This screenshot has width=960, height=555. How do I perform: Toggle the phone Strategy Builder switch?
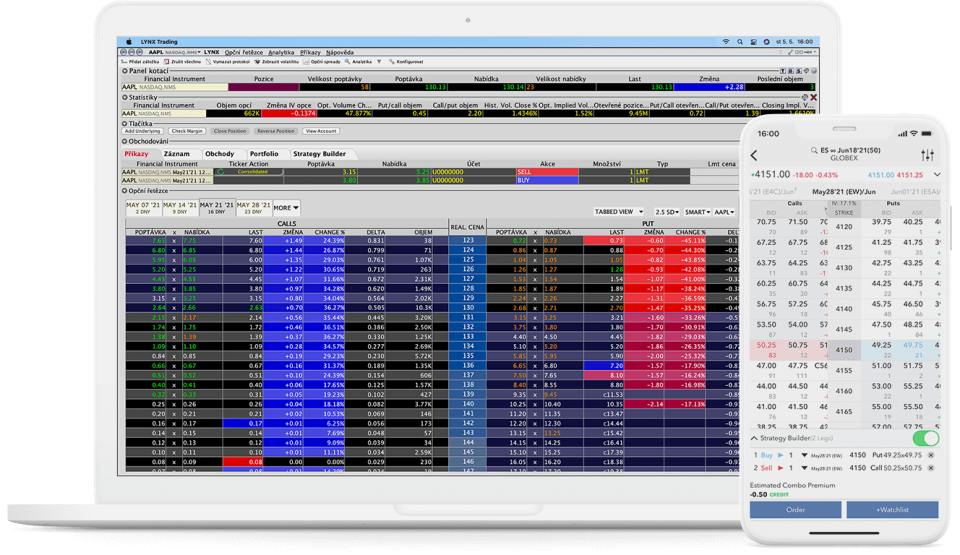(925, 438)
